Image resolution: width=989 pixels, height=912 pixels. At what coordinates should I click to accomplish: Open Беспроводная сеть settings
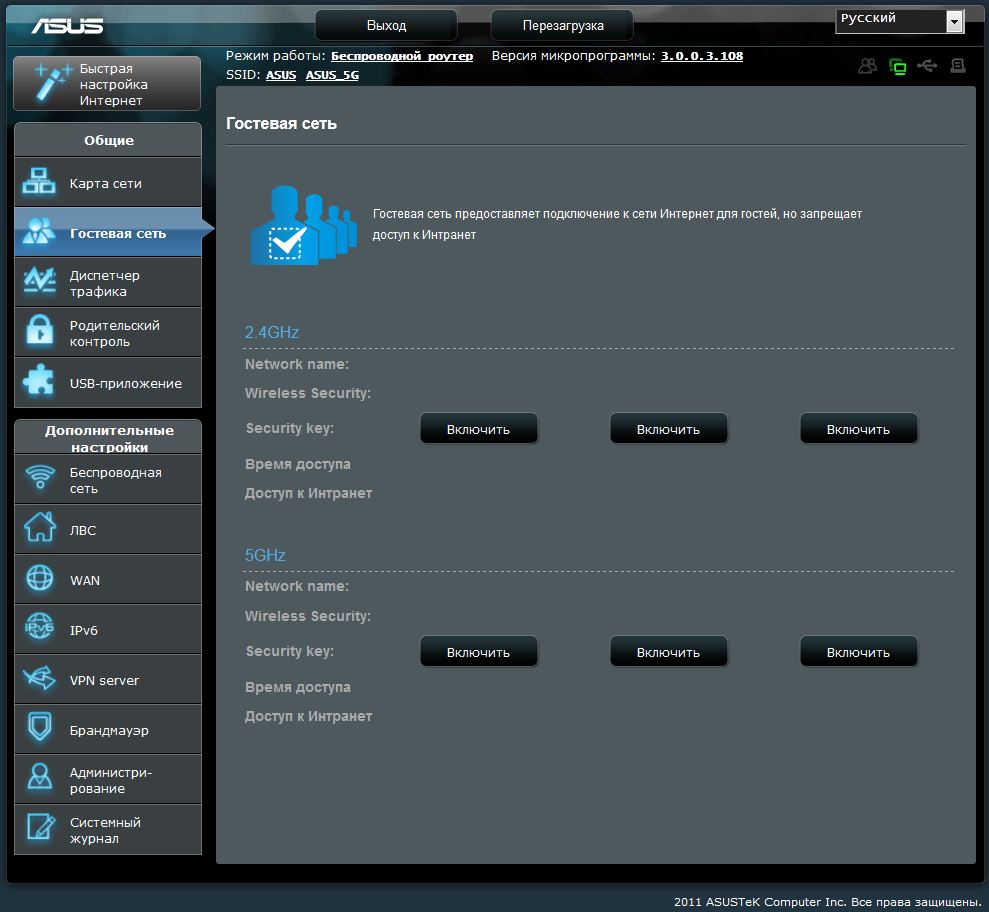click(108, 479)
